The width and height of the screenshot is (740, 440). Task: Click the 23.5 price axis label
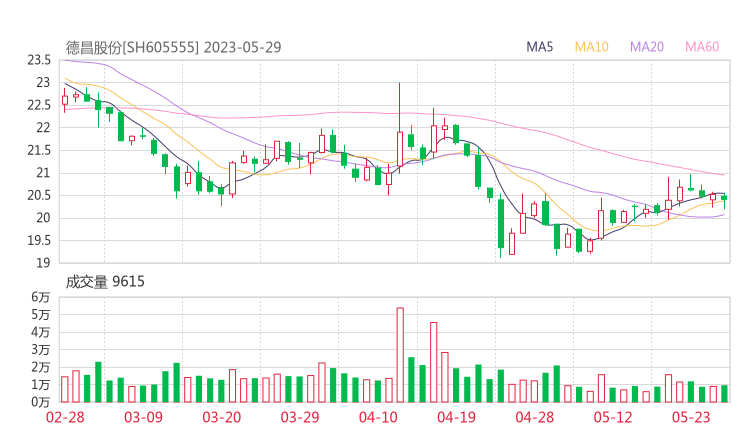click(39, 60)
